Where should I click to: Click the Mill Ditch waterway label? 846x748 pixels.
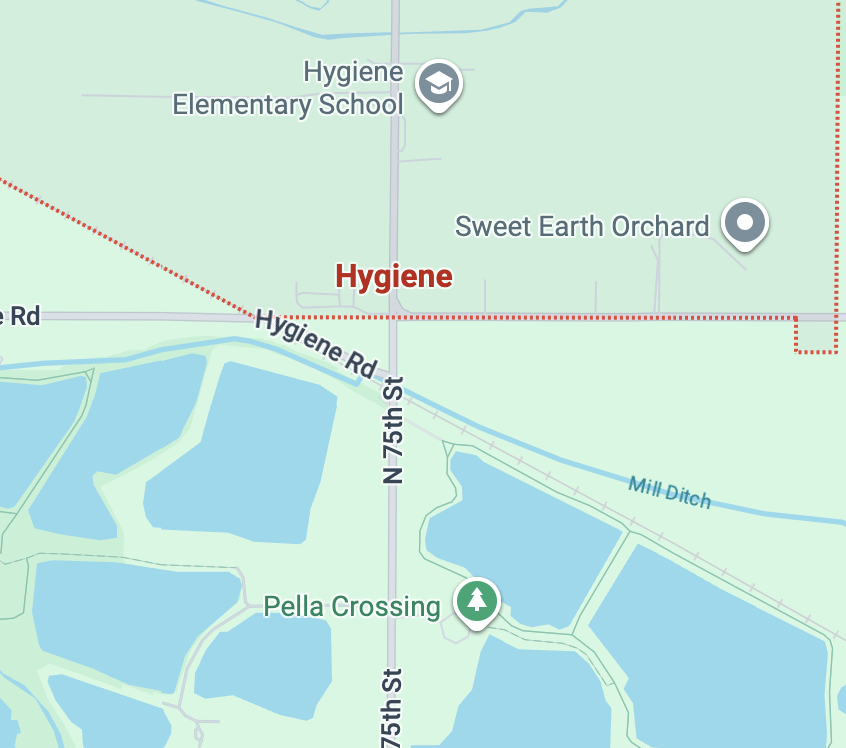pos(670,493)
